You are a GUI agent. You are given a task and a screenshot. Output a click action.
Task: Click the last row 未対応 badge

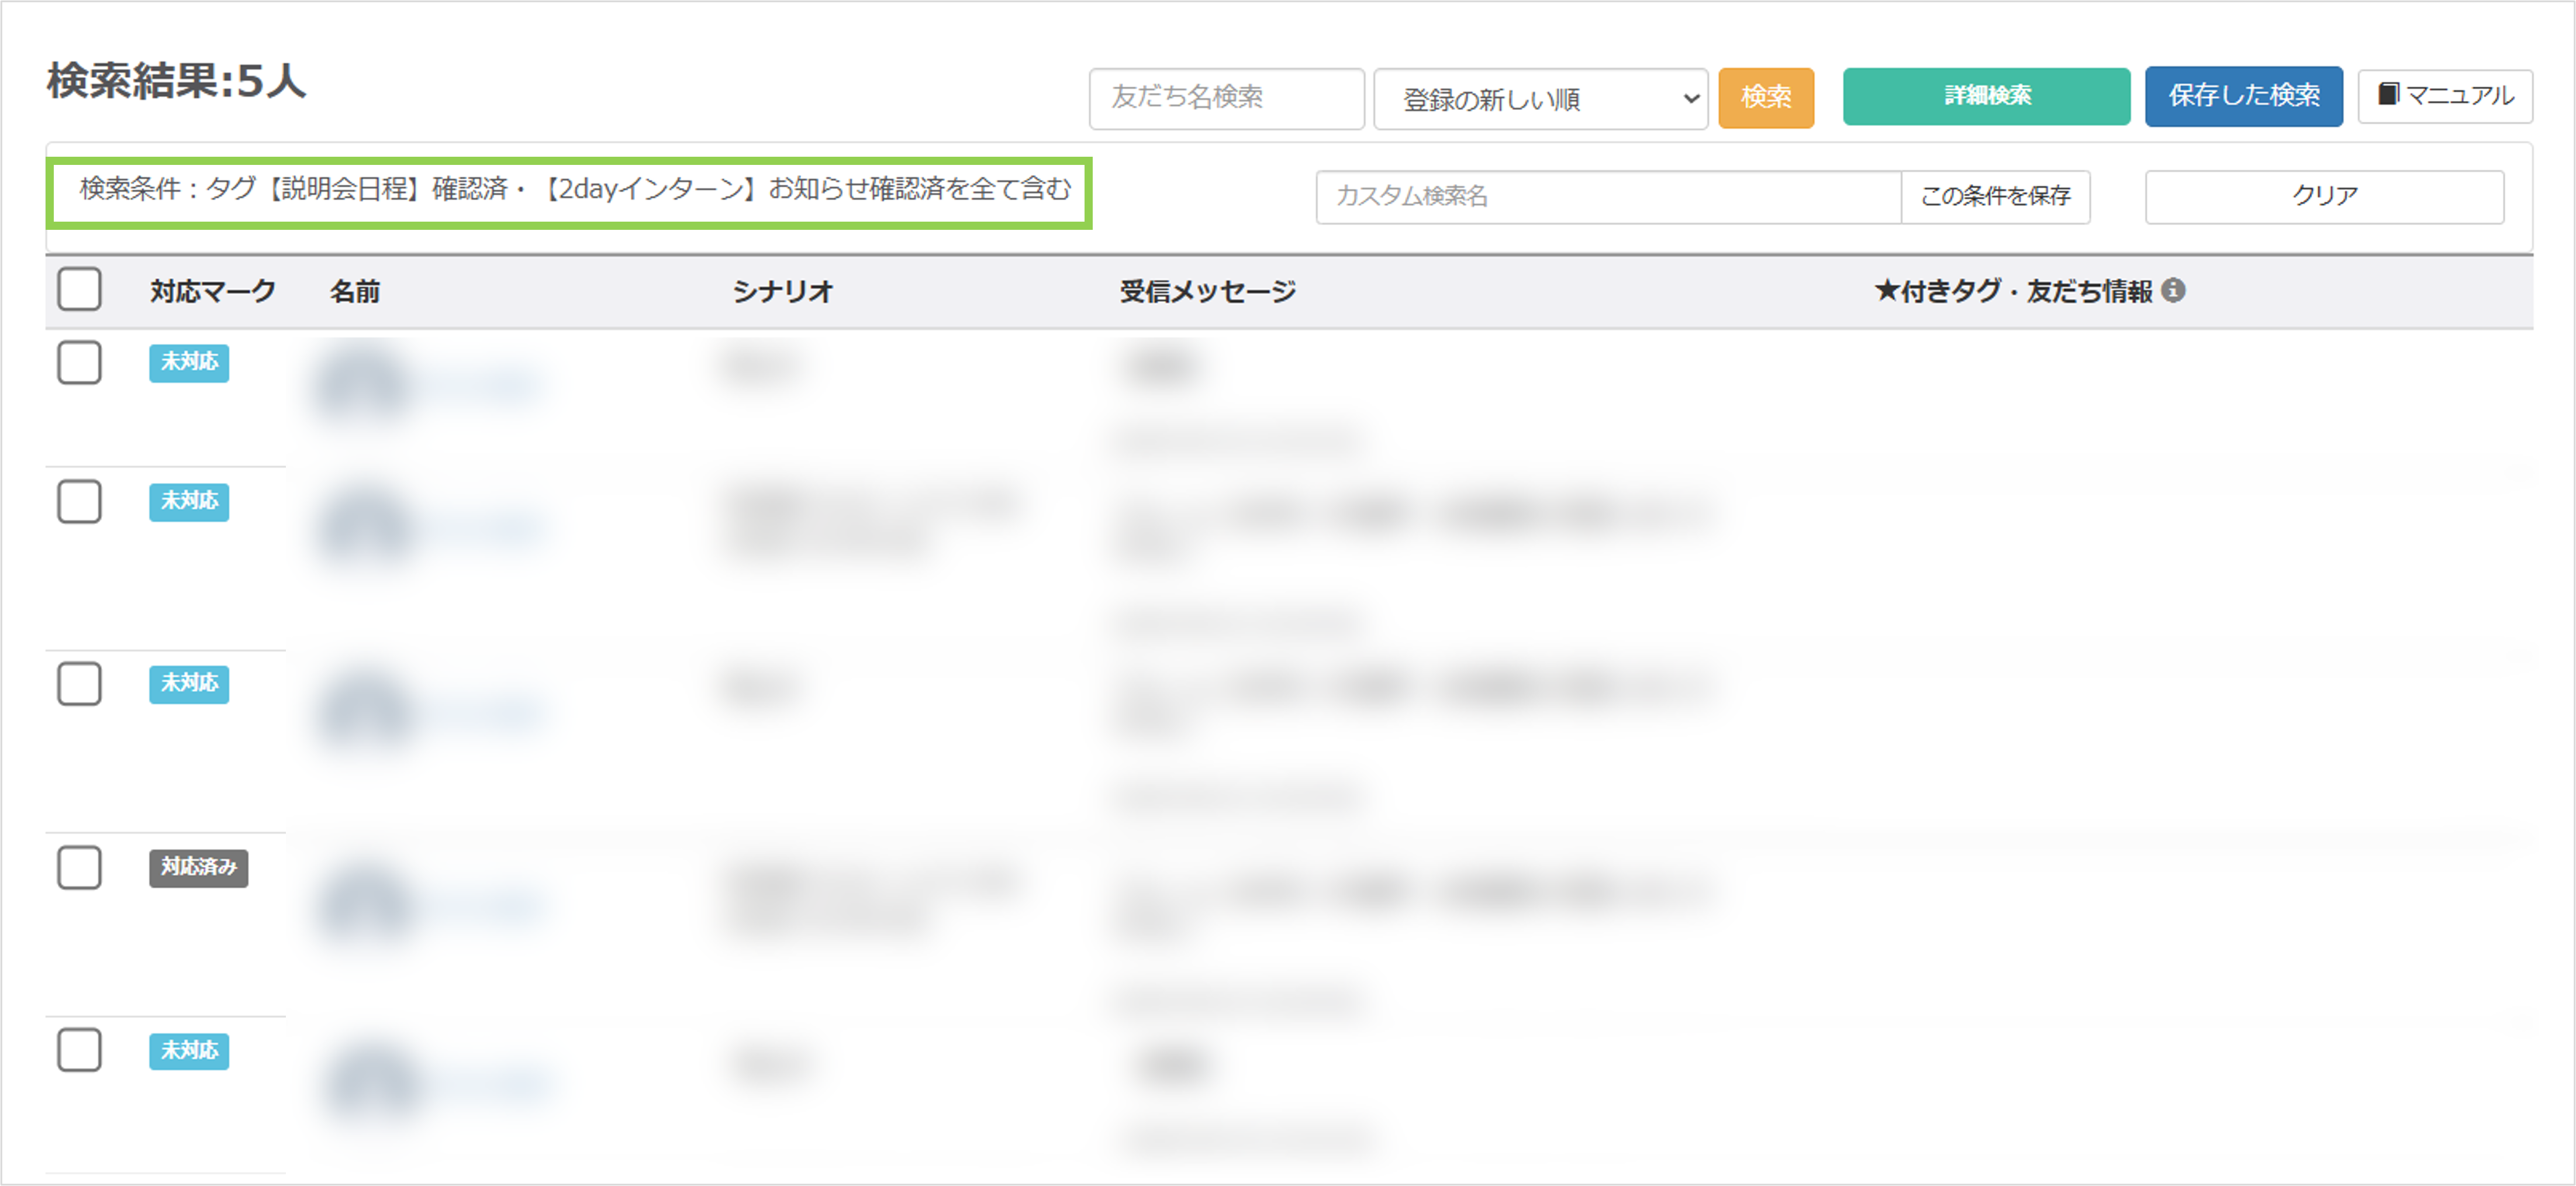[x=189, y=1050]
